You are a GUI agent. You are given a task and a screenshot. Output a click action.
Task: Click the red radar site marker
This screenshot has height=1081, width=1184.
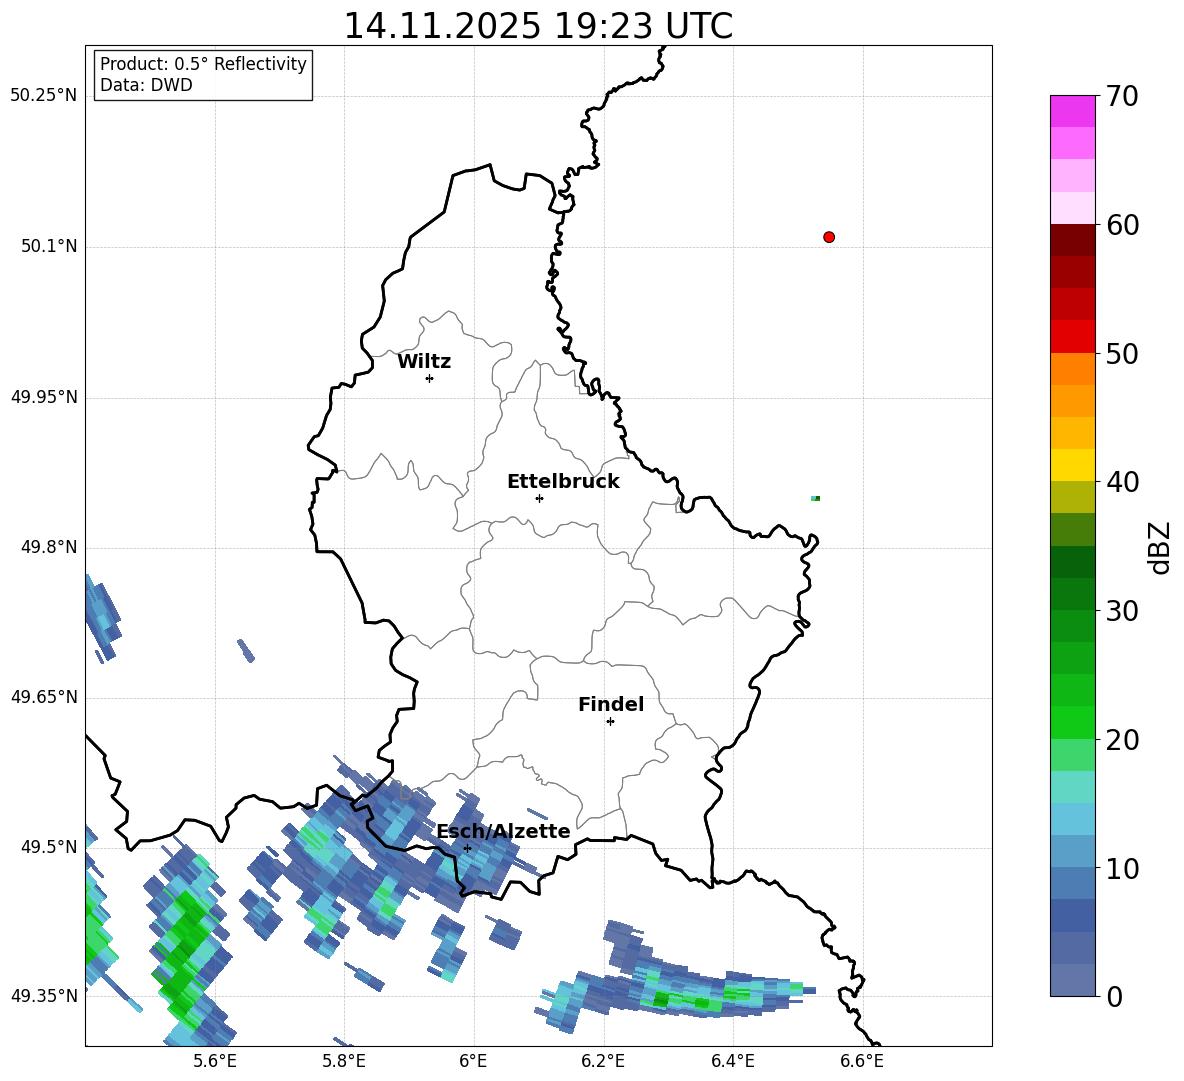[x=829, y=237]
